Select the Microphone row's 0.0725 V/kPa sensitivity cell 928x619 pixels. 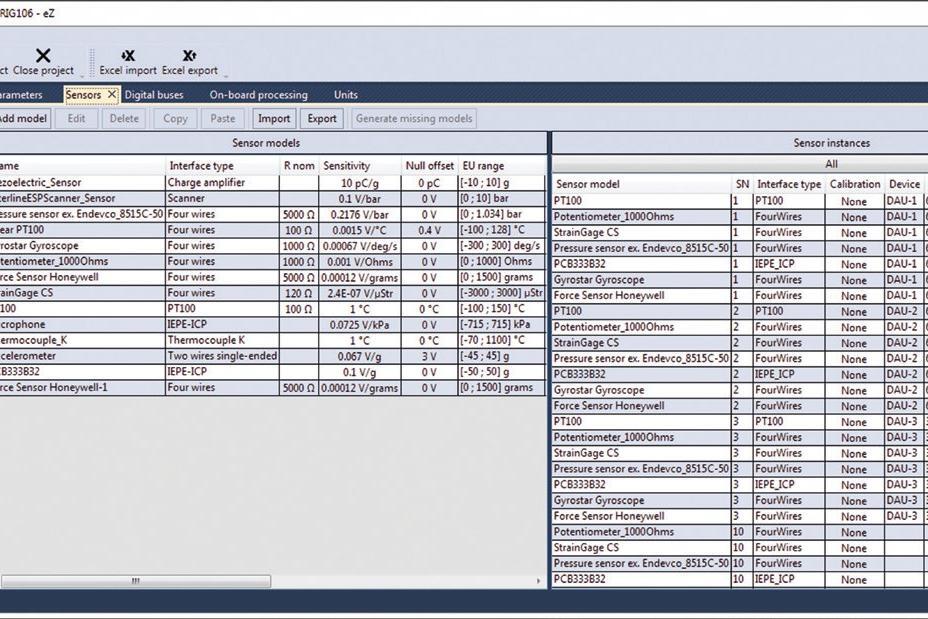coord(359,325)
